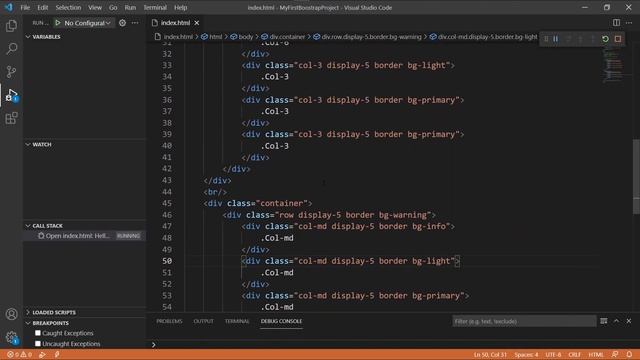Click the index.html breadcrumb item
Viewport: 640px width, 360px height.
click(x=174, y=37)
